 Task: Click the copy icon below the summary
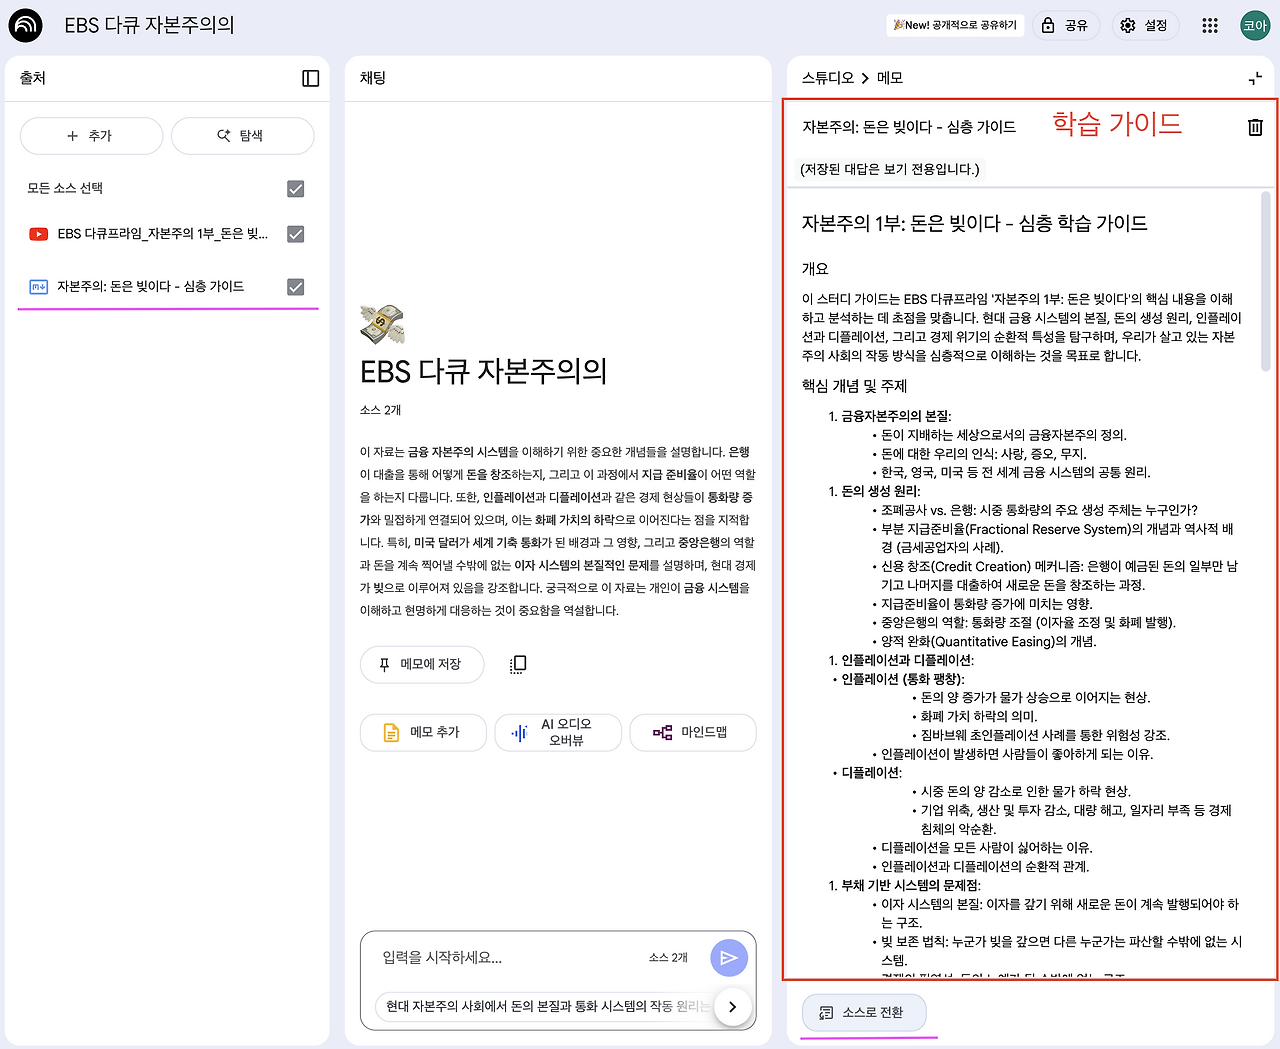coord(517,664)
